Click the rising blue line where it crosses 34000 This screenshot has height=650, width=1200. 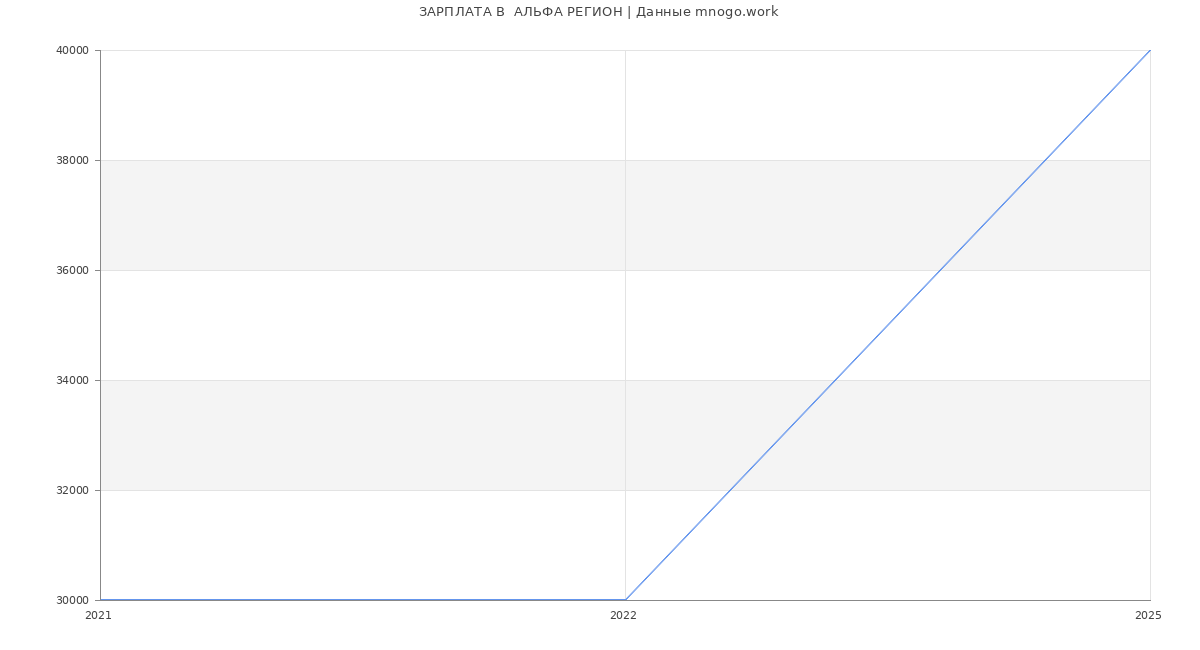click(x=835, y=380)
